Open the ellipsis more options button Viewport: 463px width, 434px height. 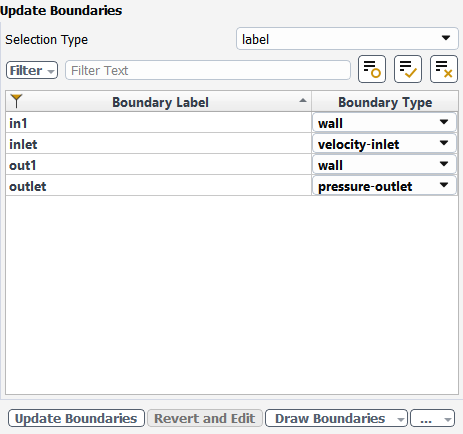click(432, 418)
